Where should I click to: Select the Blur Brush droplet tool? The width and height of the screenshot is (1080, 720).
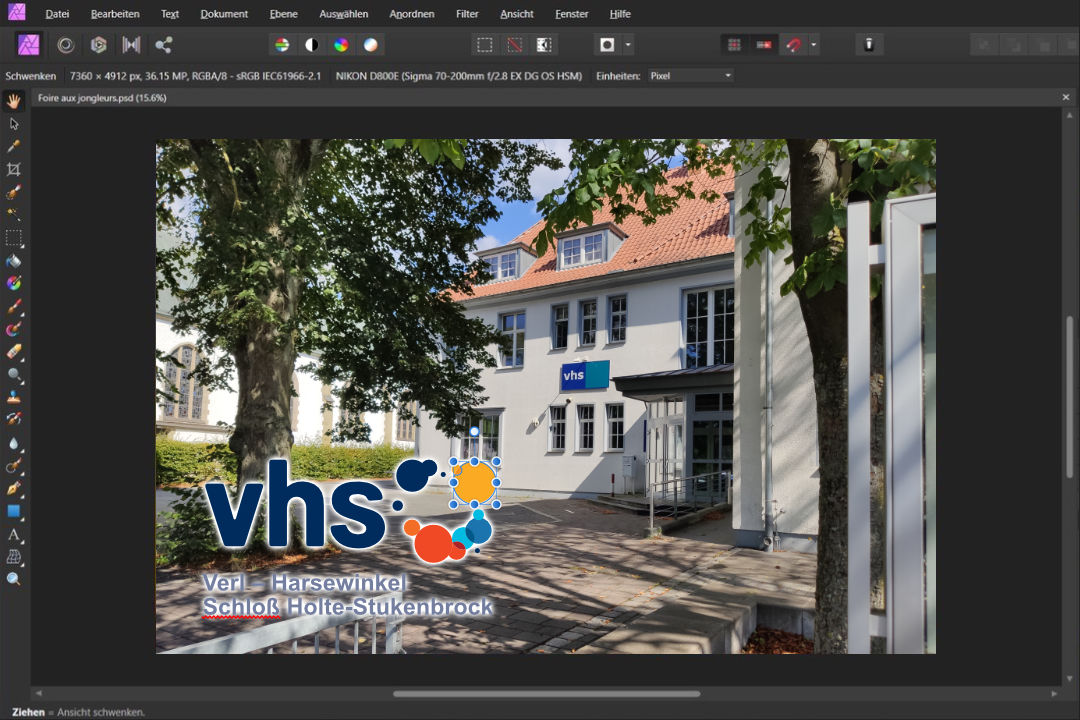tap(14, 443)
